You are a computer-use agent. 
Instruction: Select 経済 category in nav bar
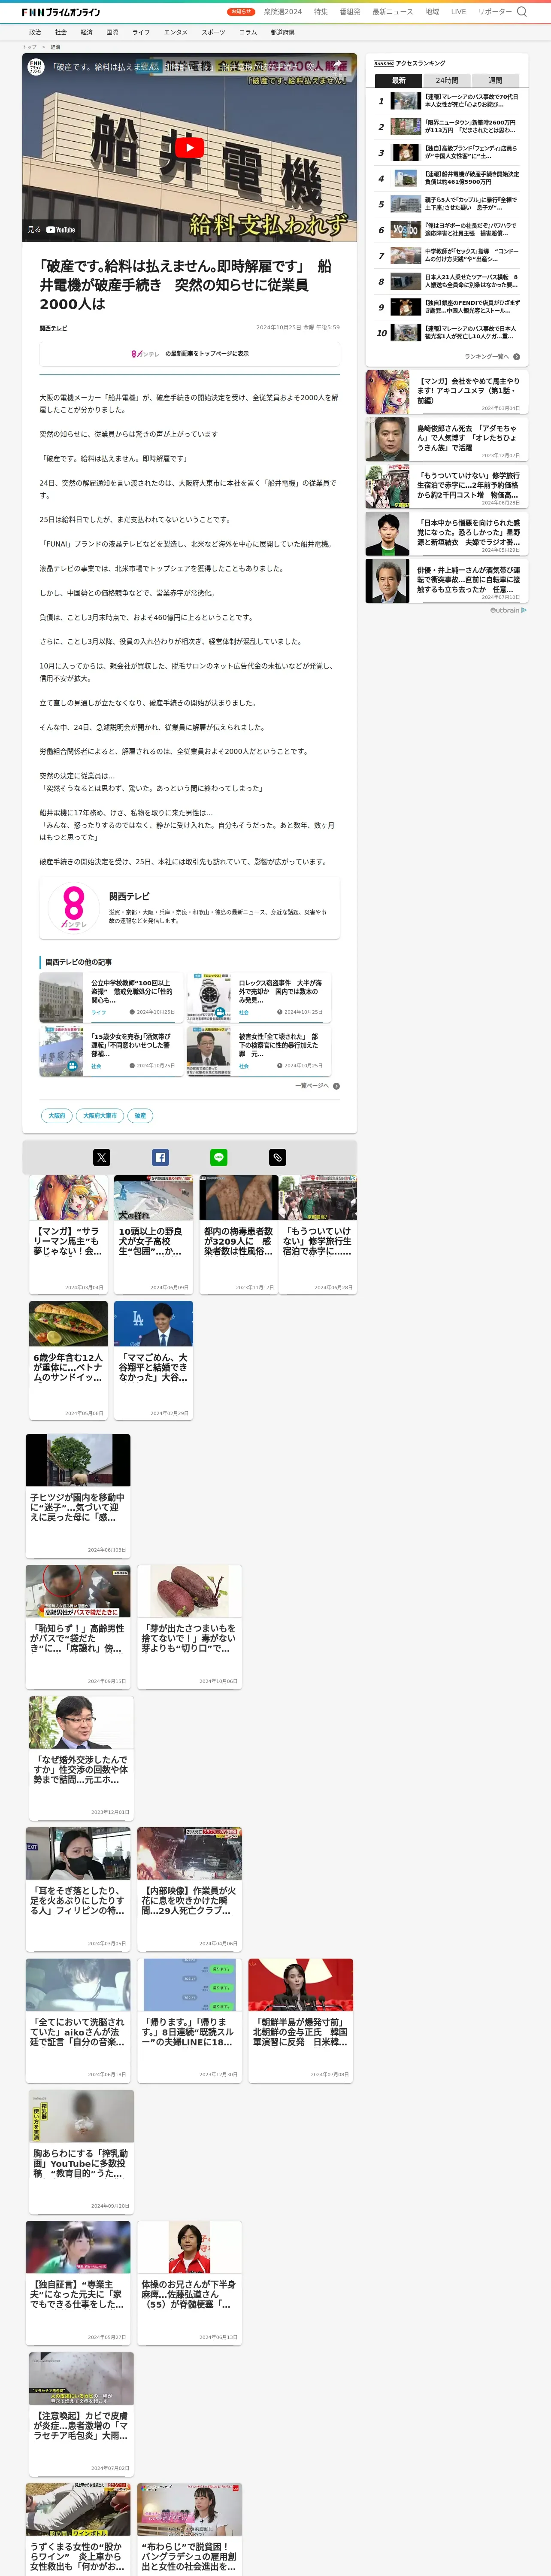pyautogui.click(x=87, y=32)
